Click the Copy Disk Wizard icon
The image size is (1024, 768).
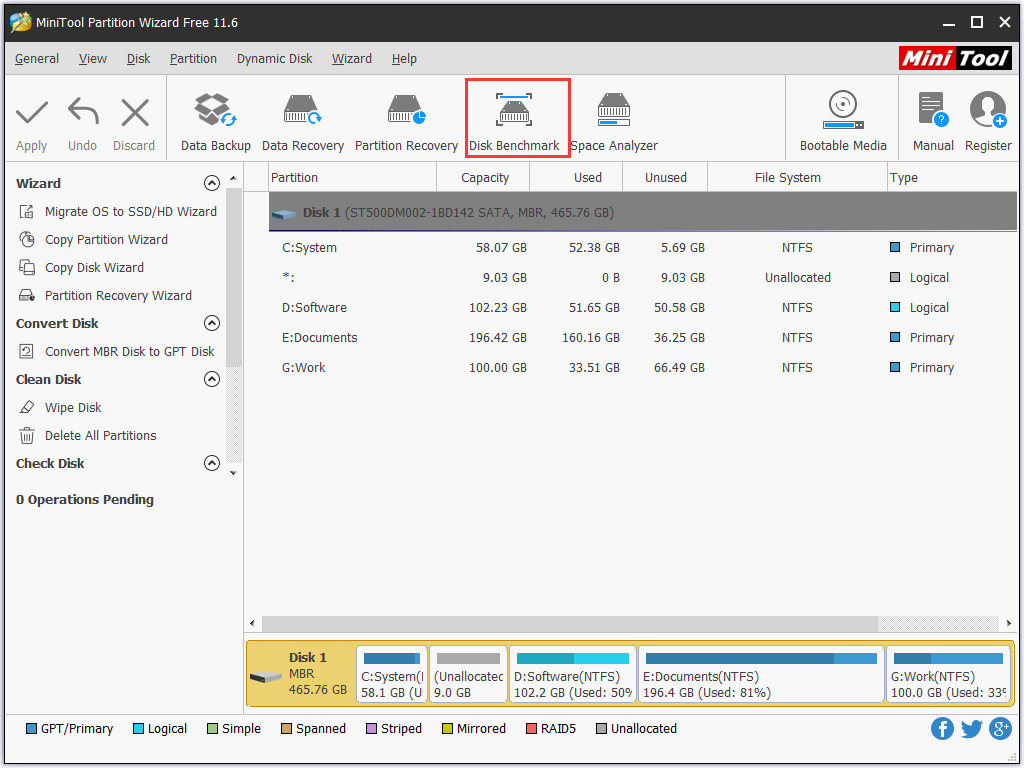(x=27, y=268)
